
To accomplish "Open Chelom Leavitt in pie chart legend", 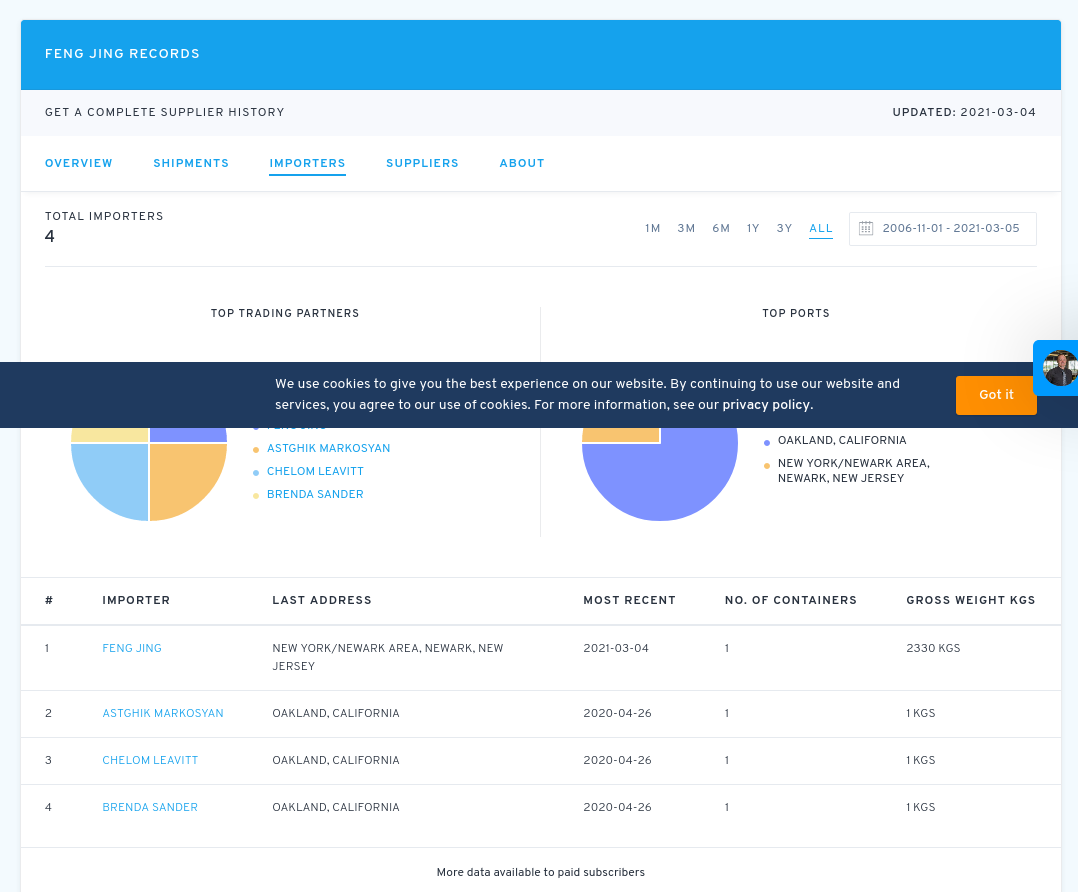I will point(315,471).
